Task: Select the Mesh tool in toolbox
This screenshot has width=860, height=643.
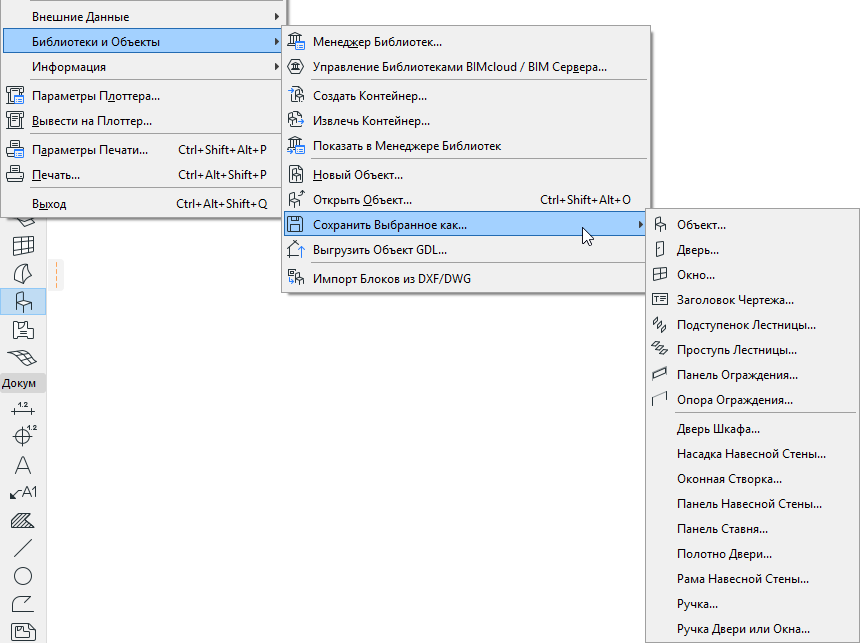Action: click(x=23, y=358)
